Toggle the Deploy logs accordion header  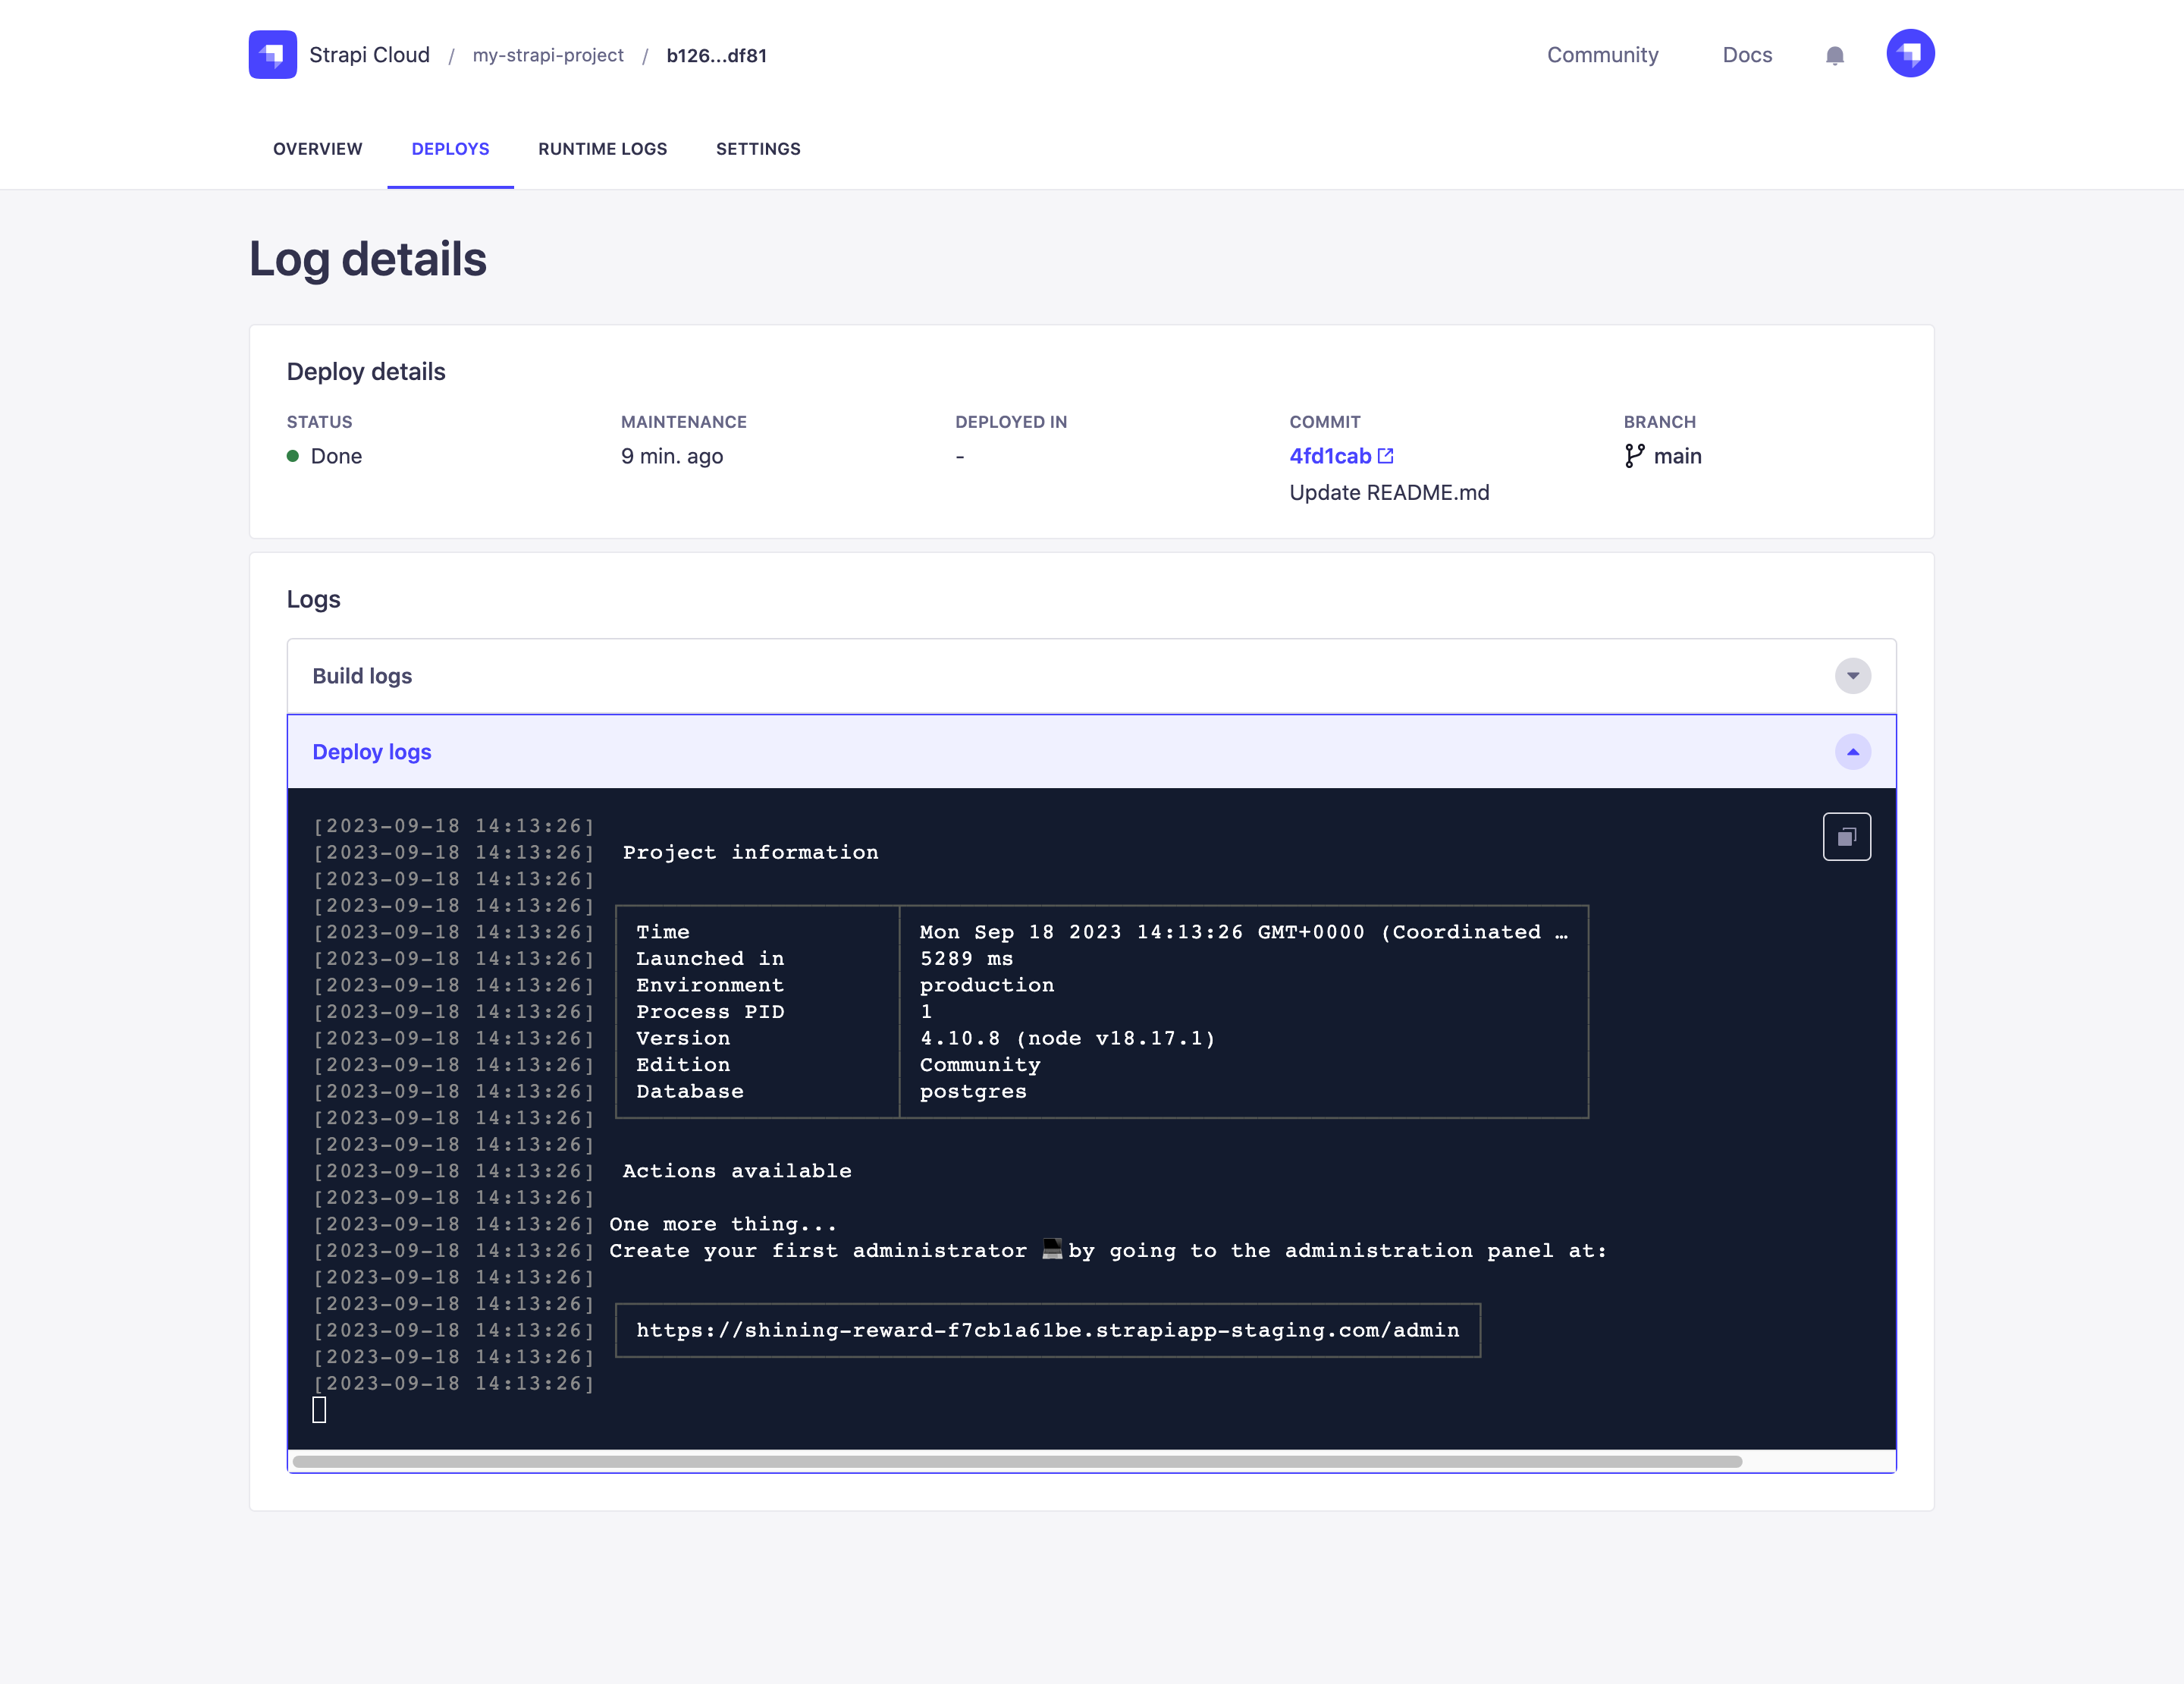tap(1000, 752)
